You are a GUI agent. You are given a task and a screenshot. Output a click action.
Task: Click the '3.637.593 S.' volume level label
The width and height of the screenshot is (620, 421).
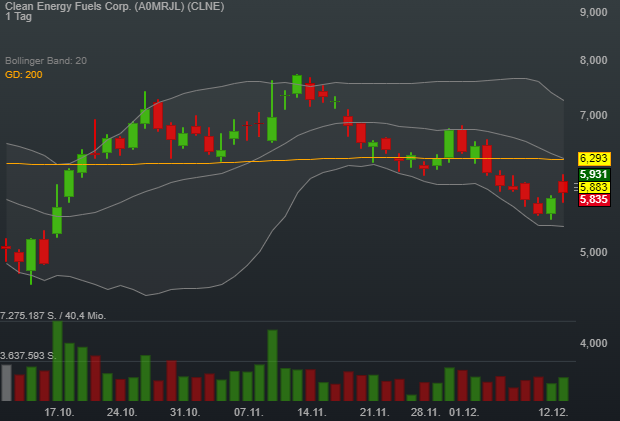coord(28,356)
